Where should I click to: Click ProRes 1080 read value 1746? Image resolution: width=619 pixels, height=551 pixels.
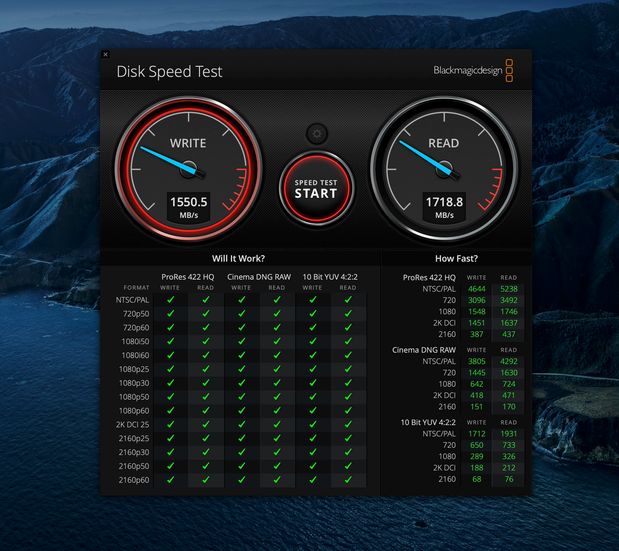click(x=509, y=311)
